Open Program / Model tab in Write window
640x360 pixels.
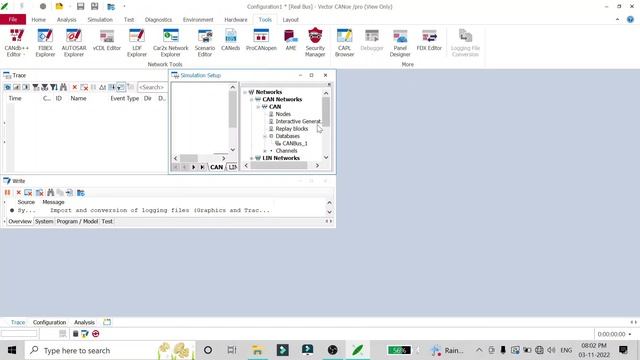click(x=77, y=221)
